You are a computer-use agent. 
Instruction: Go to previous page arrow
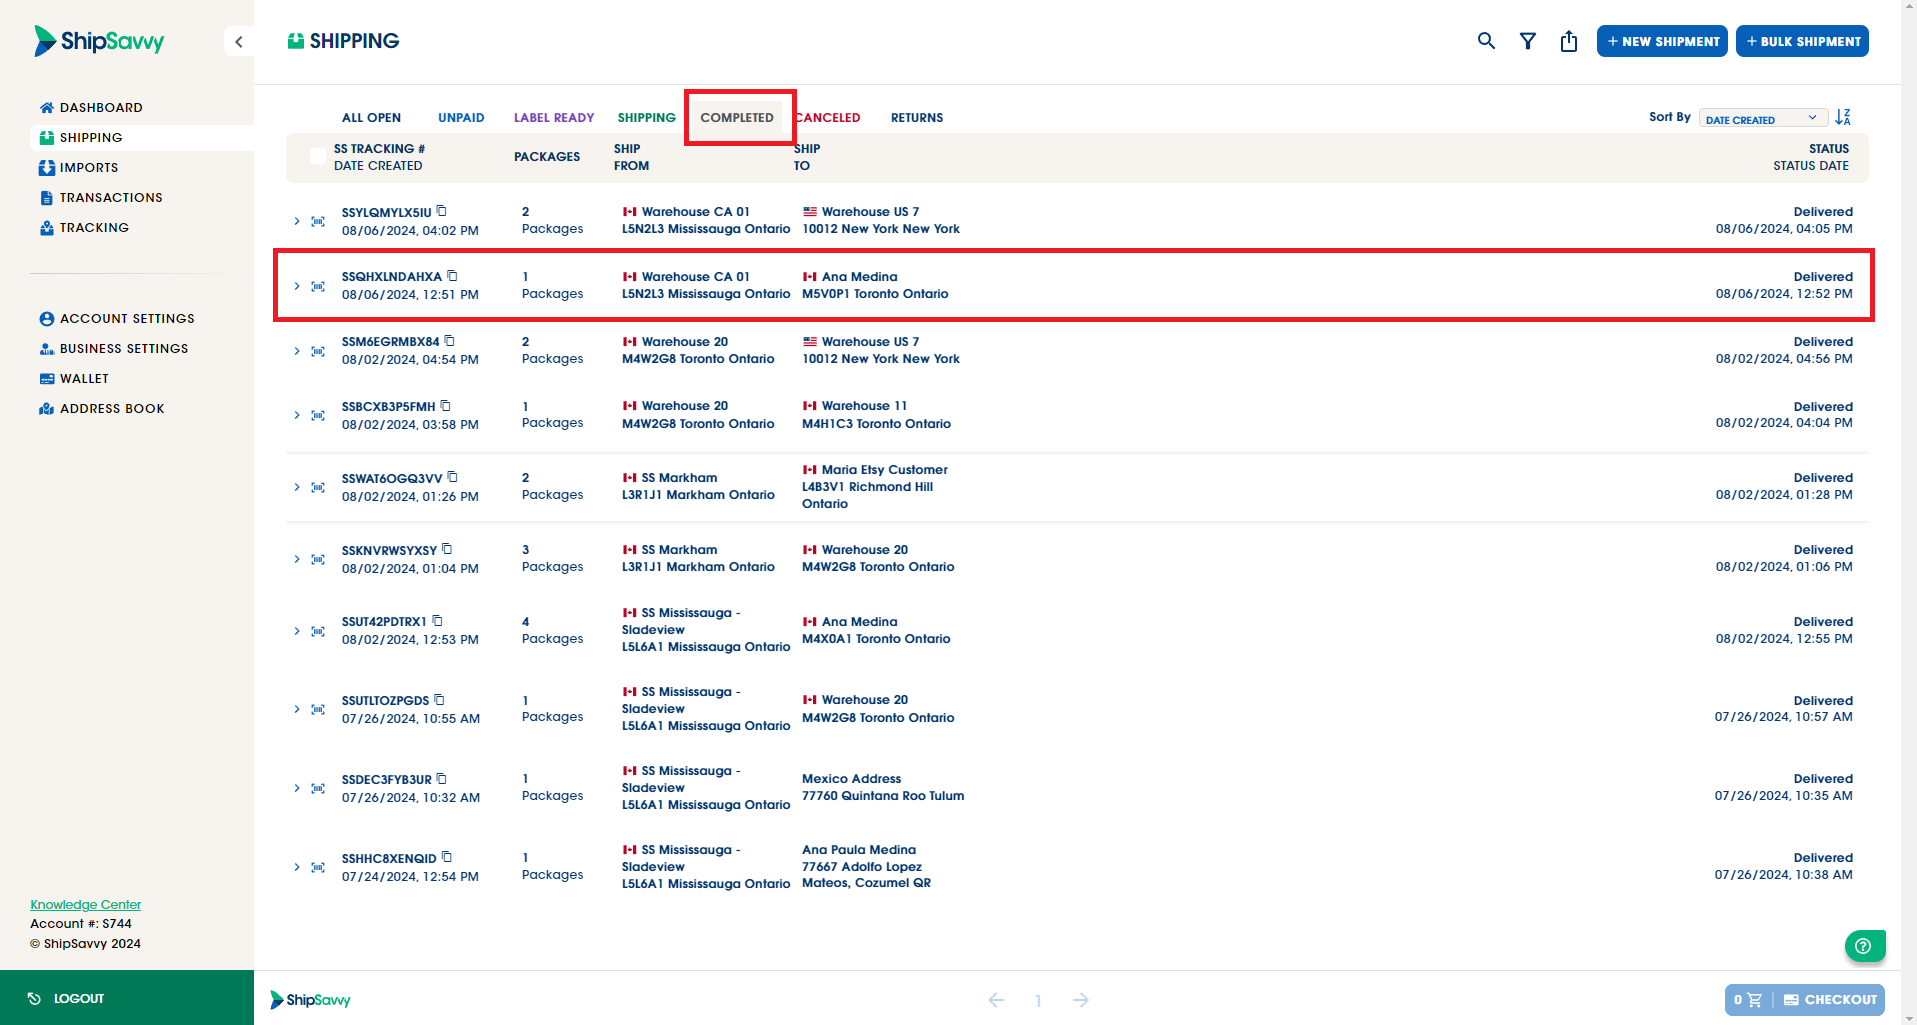[x=996, y=1000]
